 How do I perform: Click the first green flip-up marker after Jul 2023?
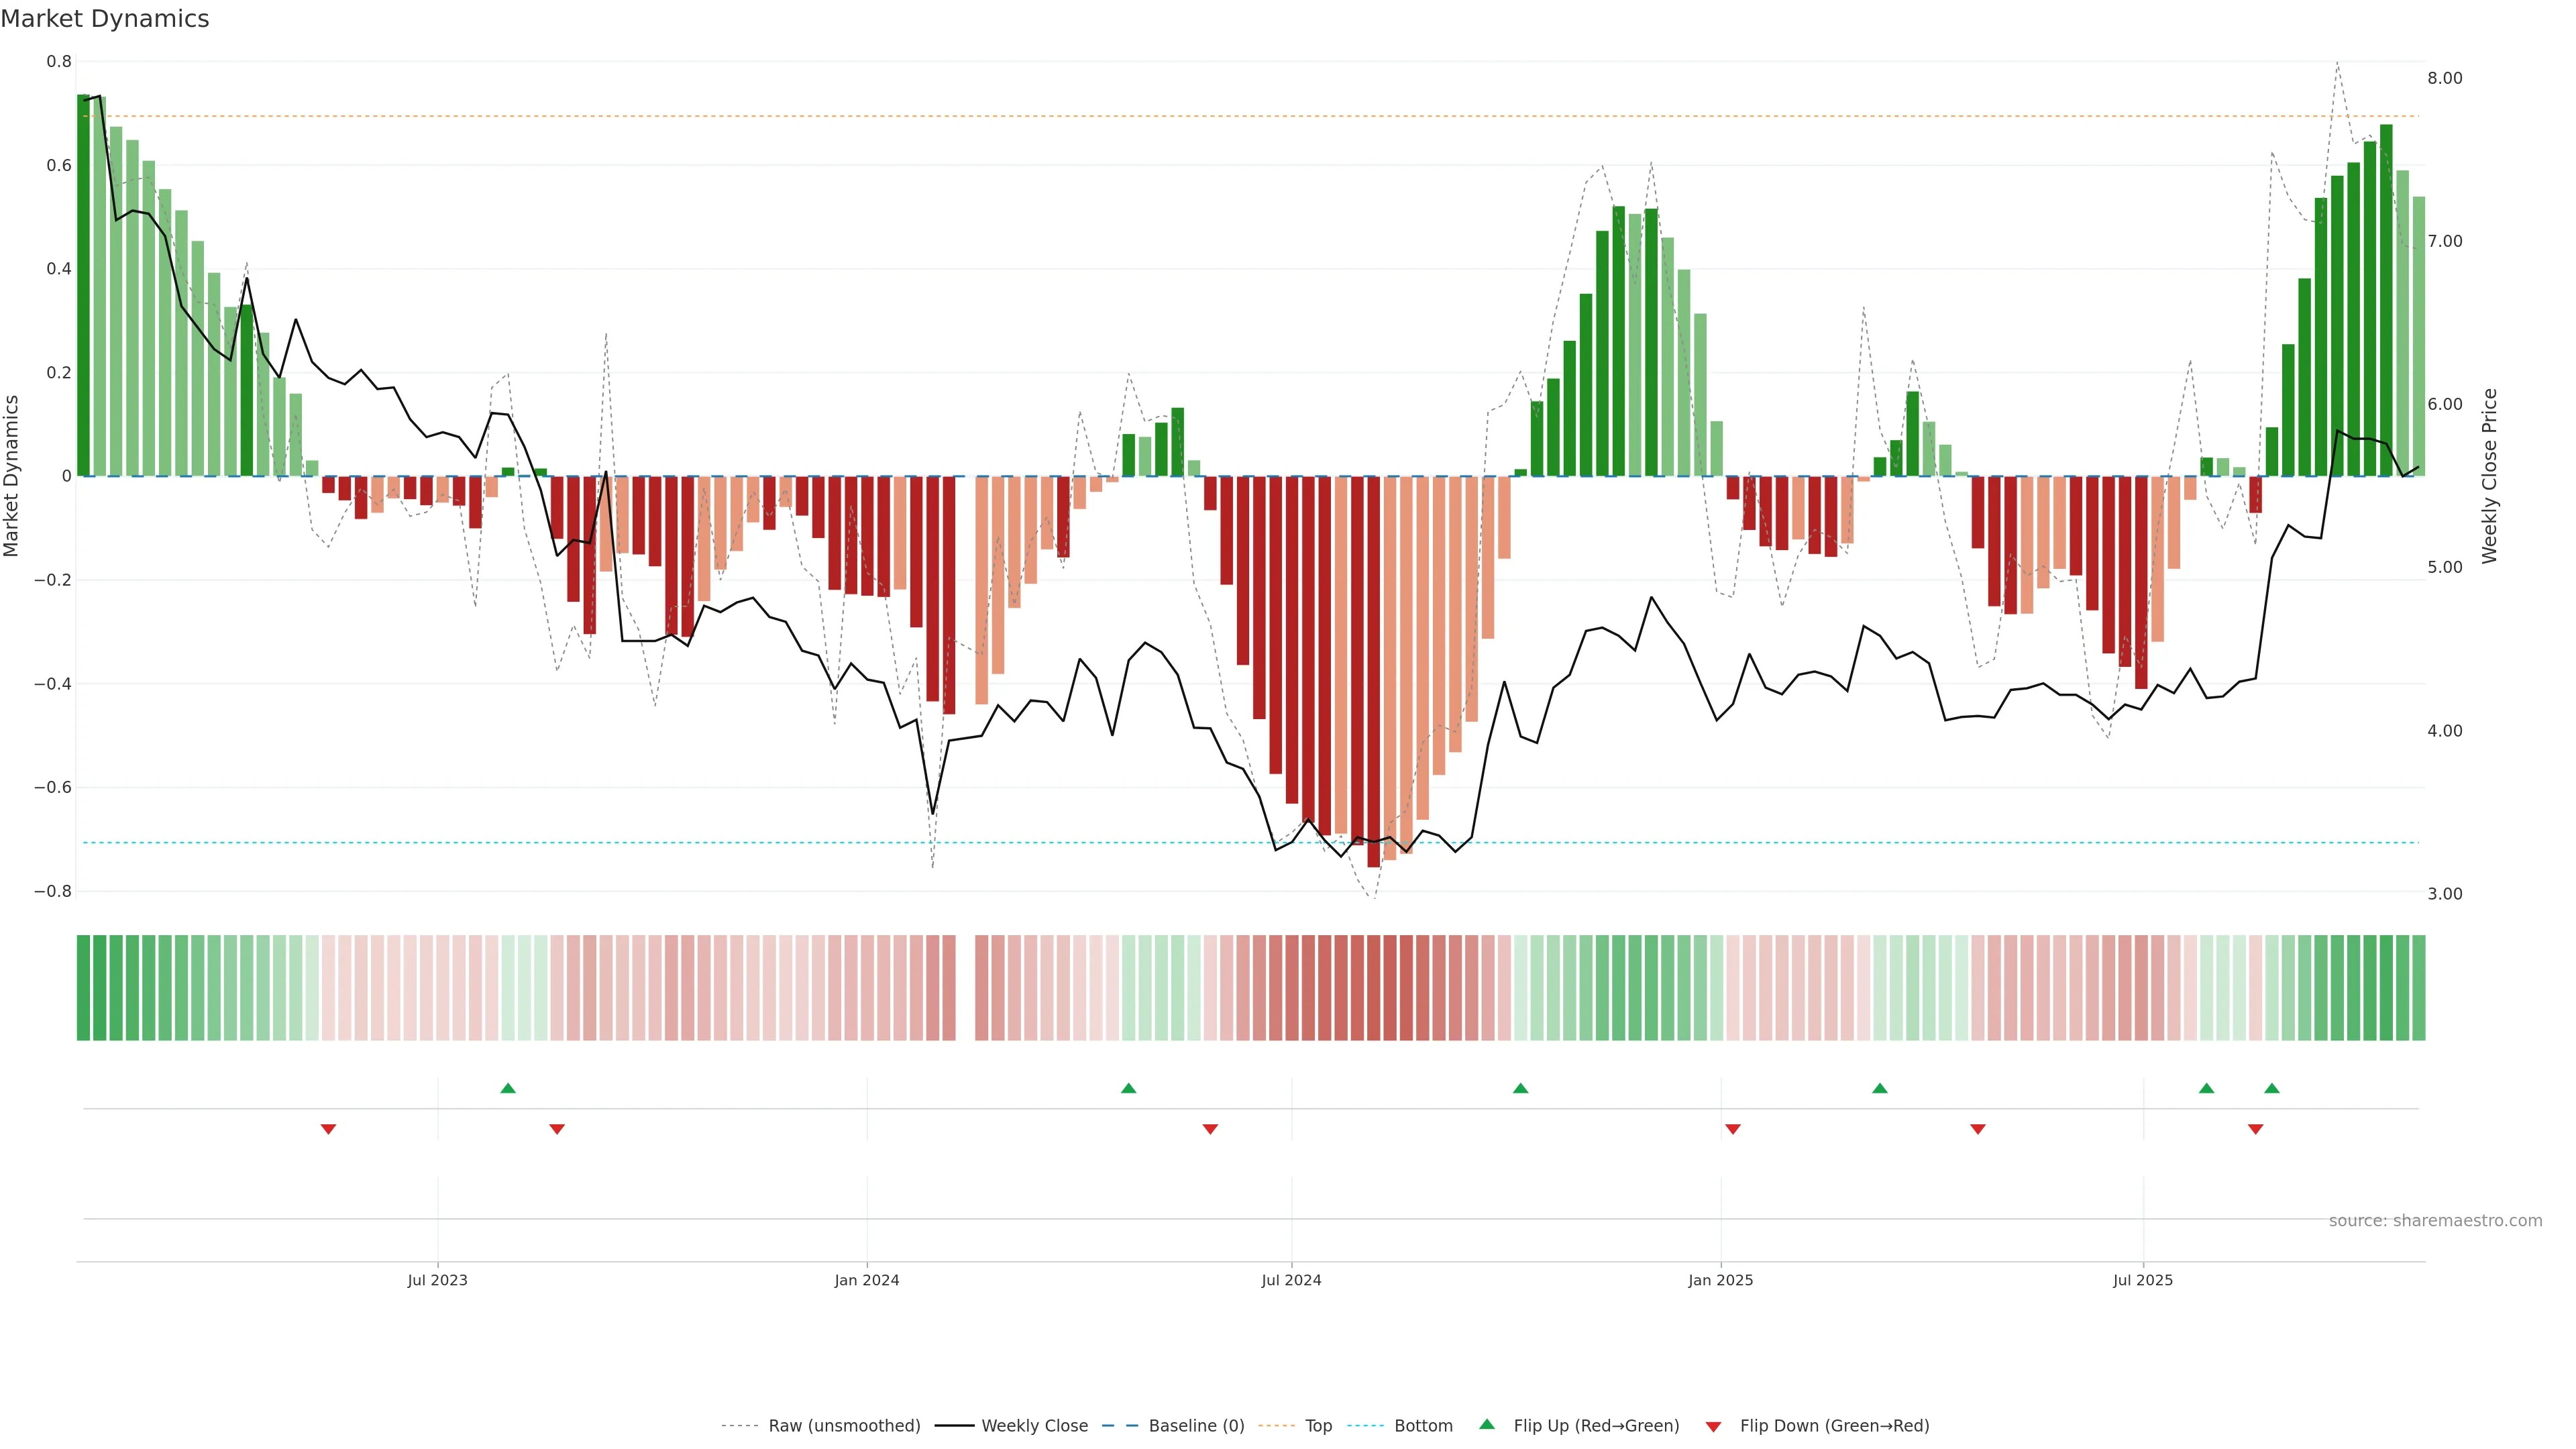[508, 1088]
